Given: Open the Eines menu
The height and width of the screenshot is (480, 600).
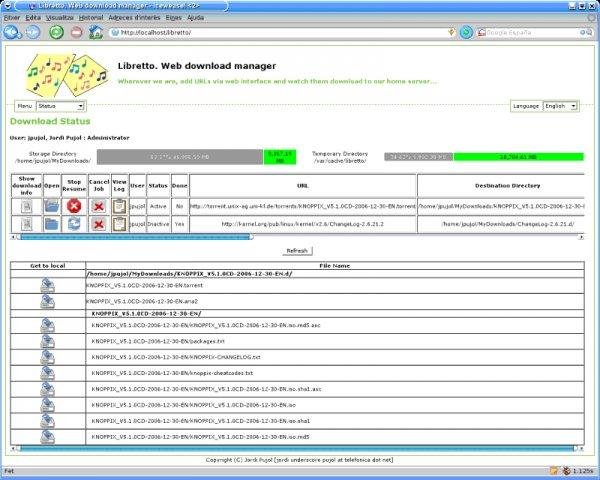Looking at the screenshot, I should (x=173, y=18).
